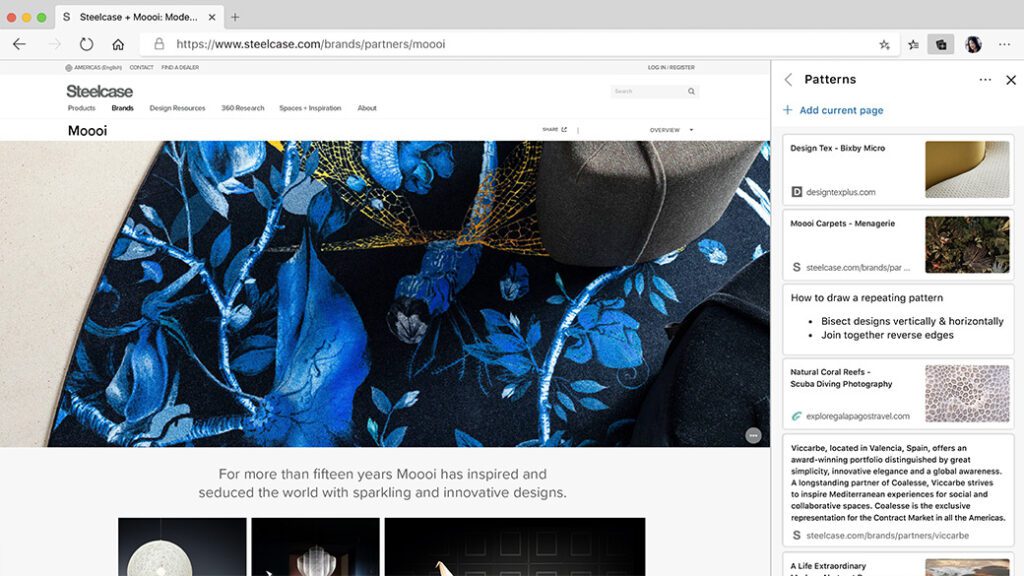Expand the Overview dropdown
The image size is (1024, 576).
(671, 130)
